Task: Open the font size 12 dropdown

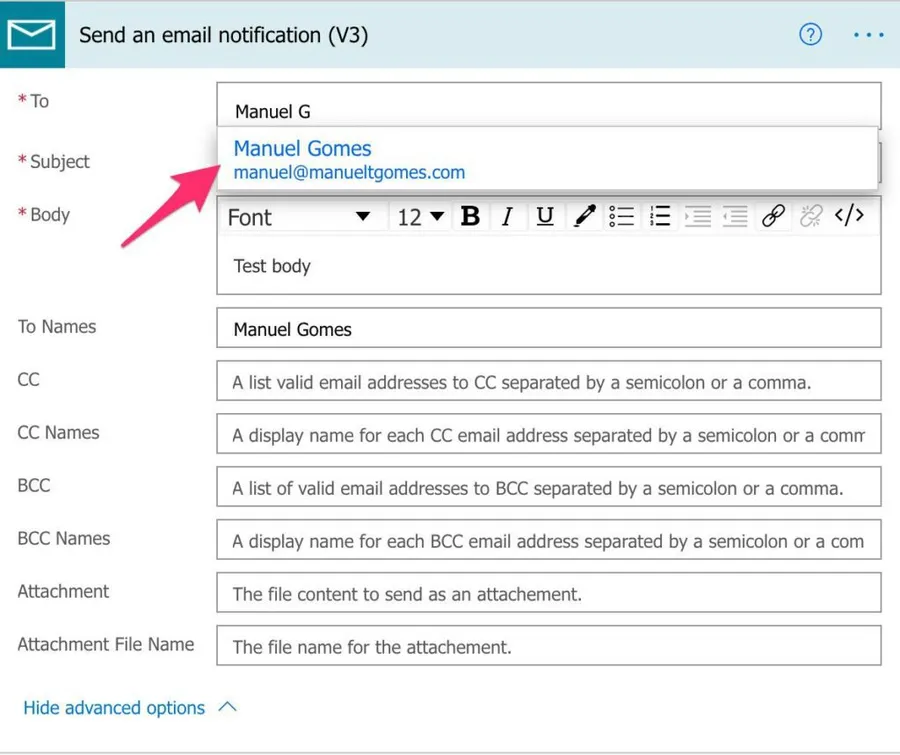Action: (x=421, y=217)
